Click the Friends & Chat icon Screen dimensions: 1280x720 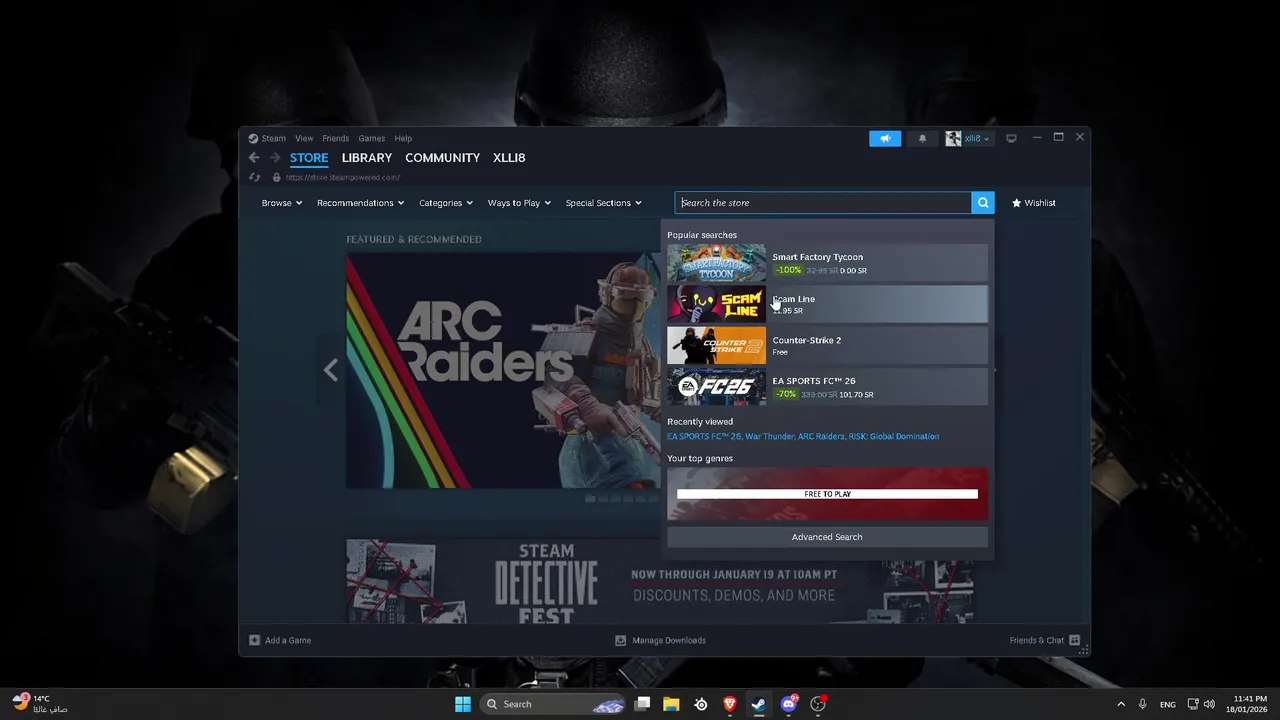coord(1075,640)
